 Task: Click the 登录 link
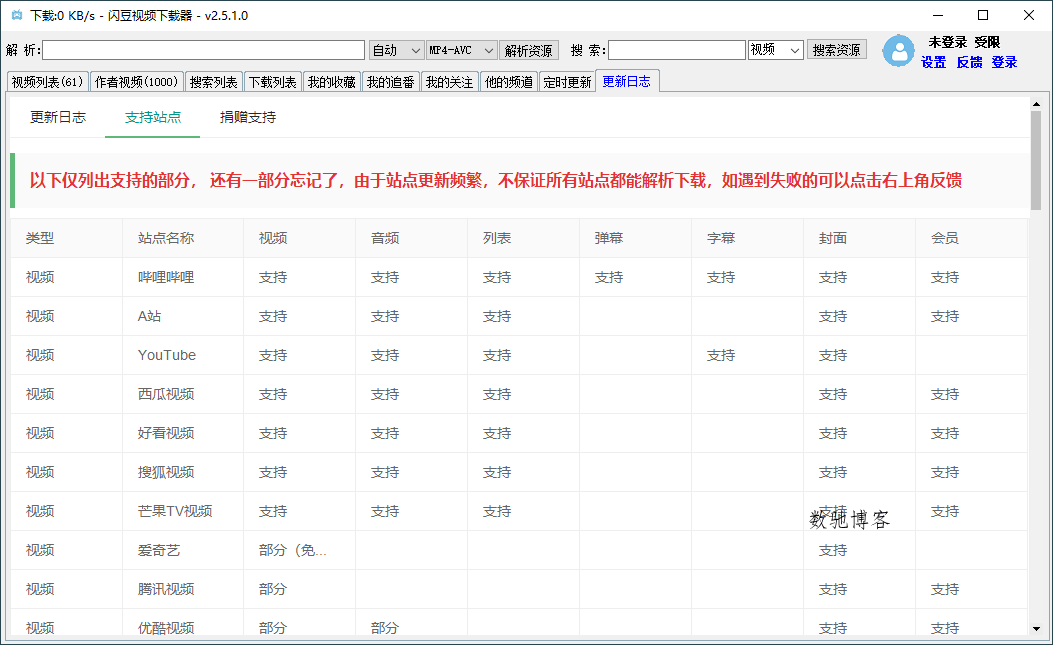1004,62
